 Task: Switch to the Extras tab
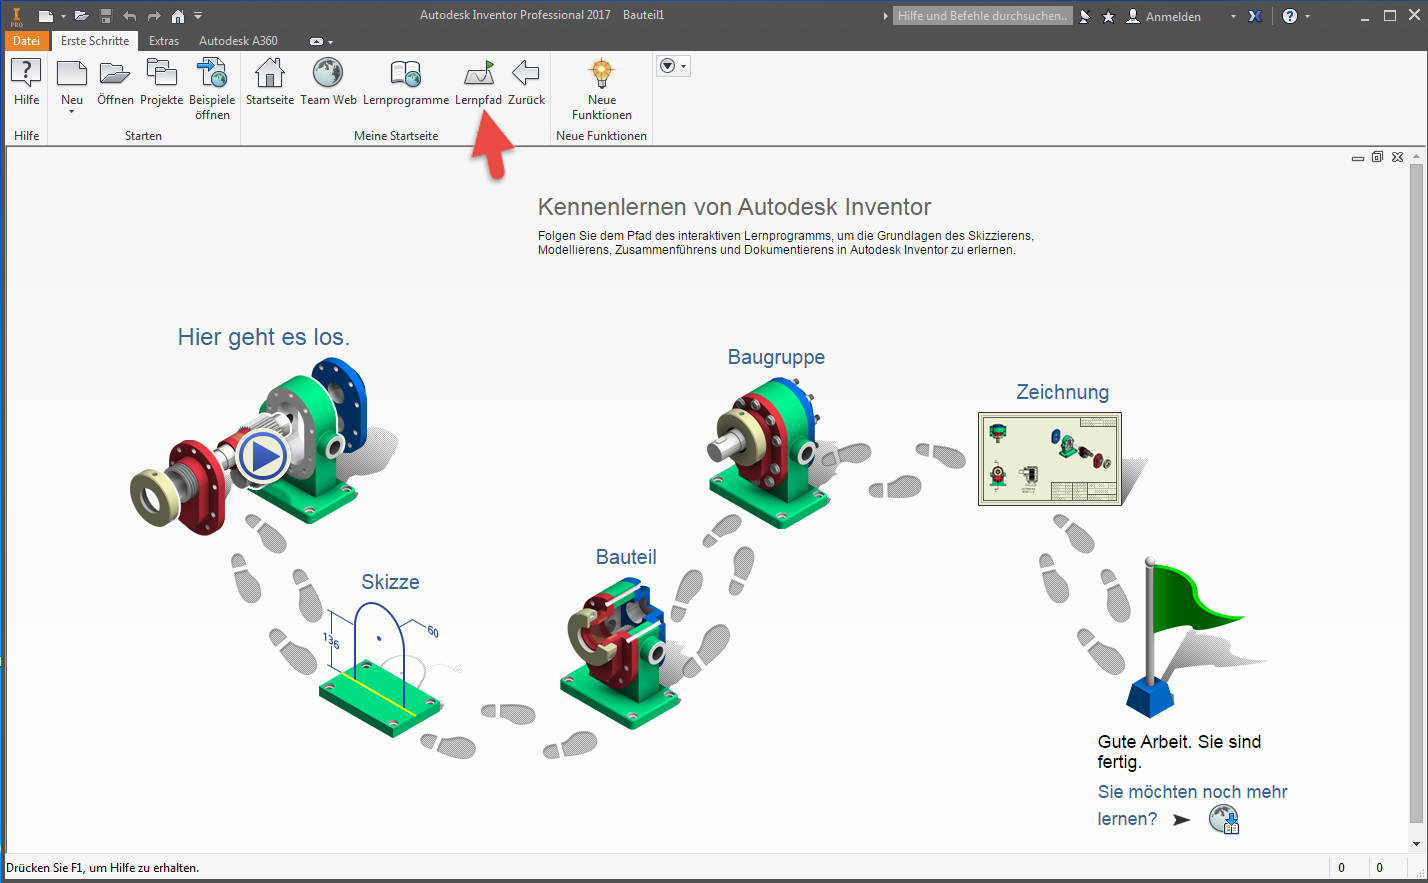coord(164,41)
